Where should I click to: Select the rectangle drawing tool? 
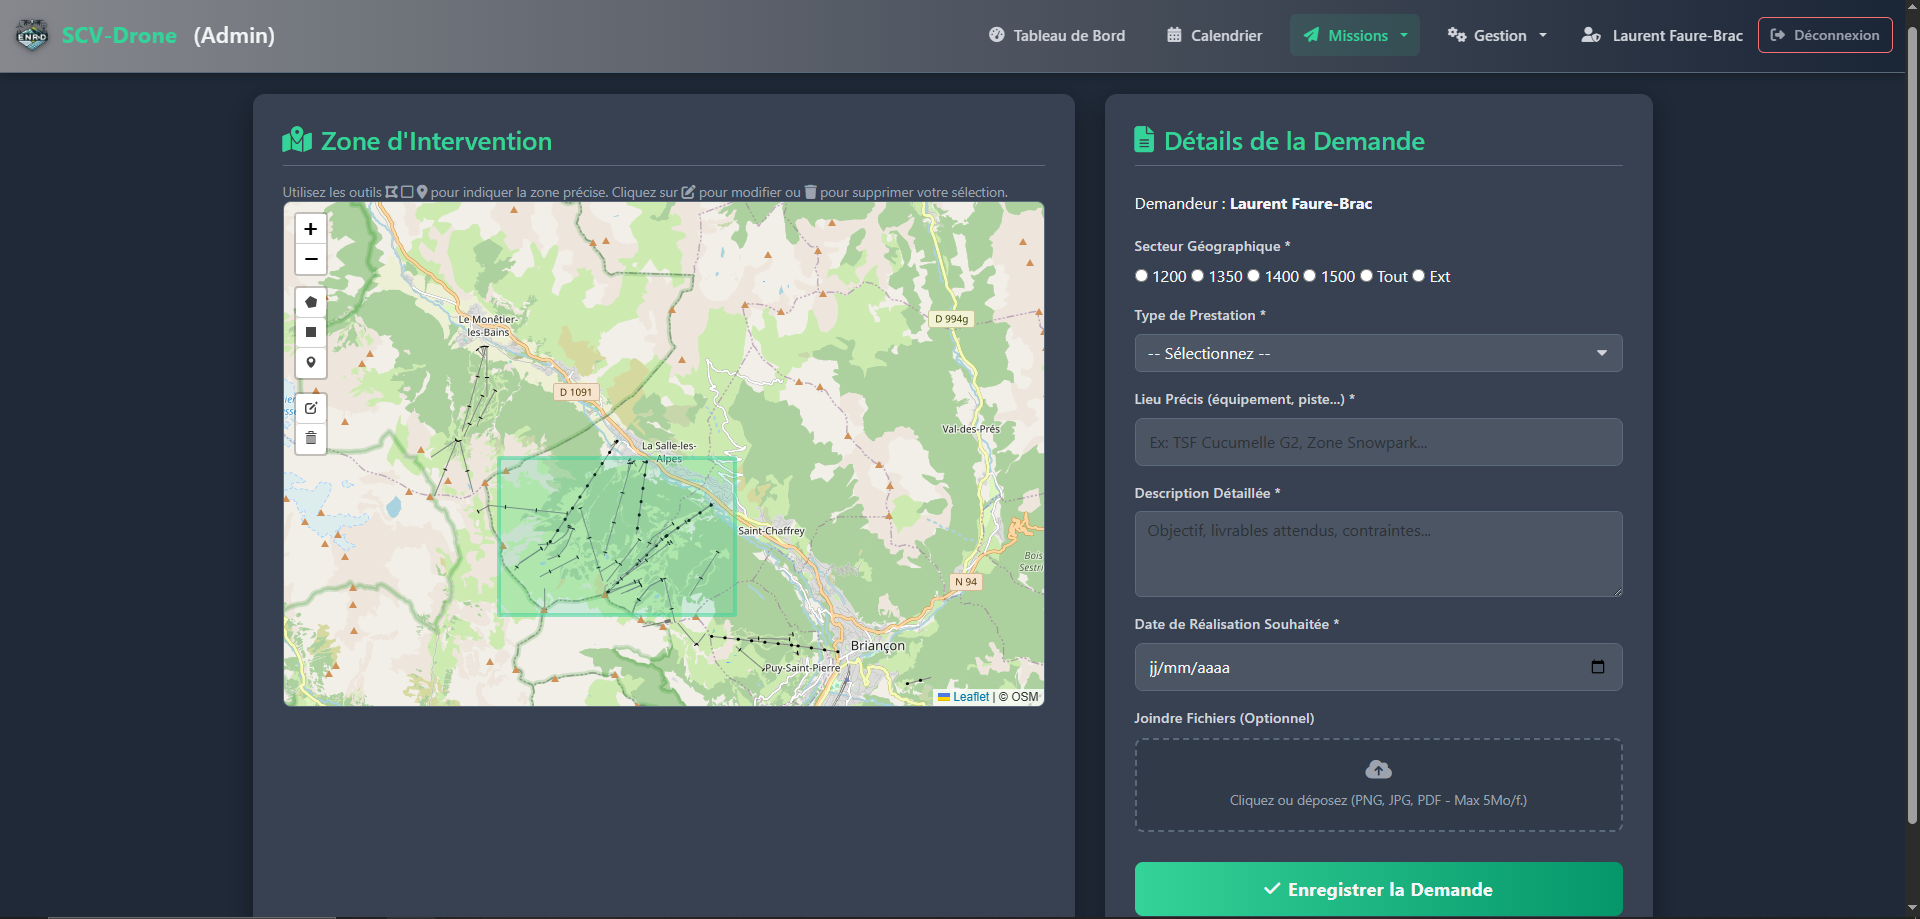311,332
